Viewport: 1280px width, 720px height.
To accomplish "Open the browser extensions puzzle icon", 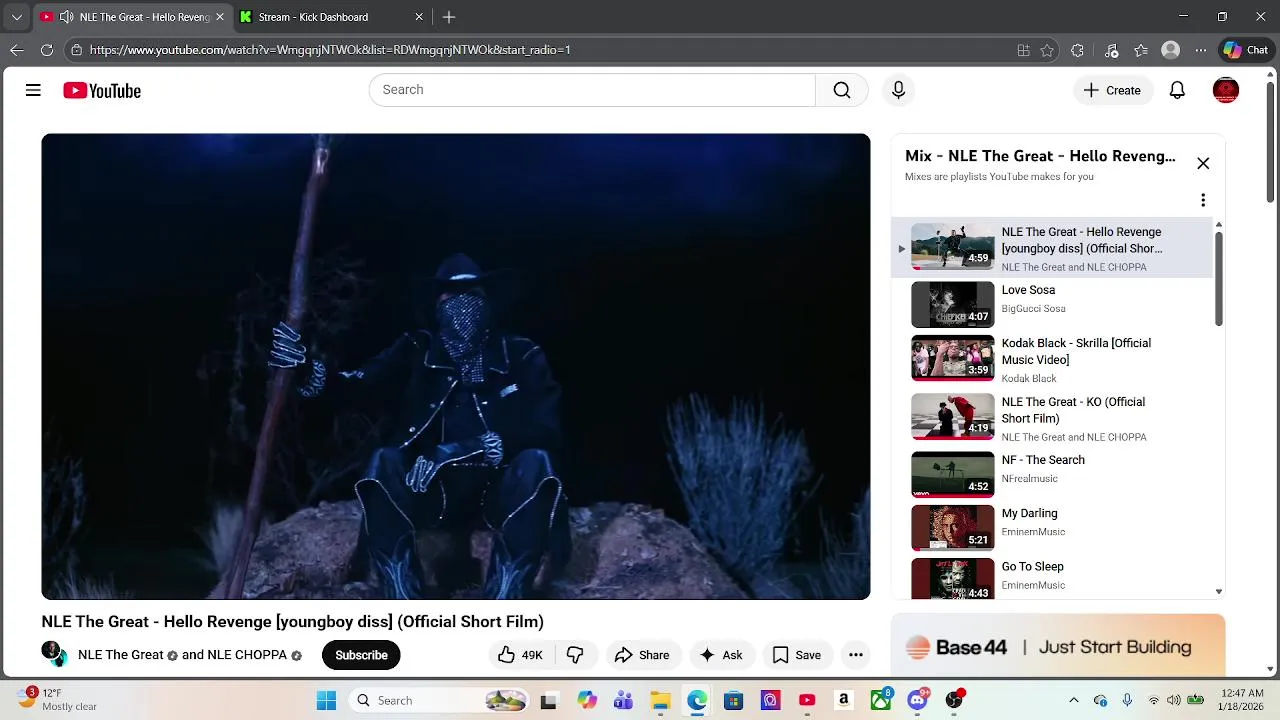I will click(1077, 50).
